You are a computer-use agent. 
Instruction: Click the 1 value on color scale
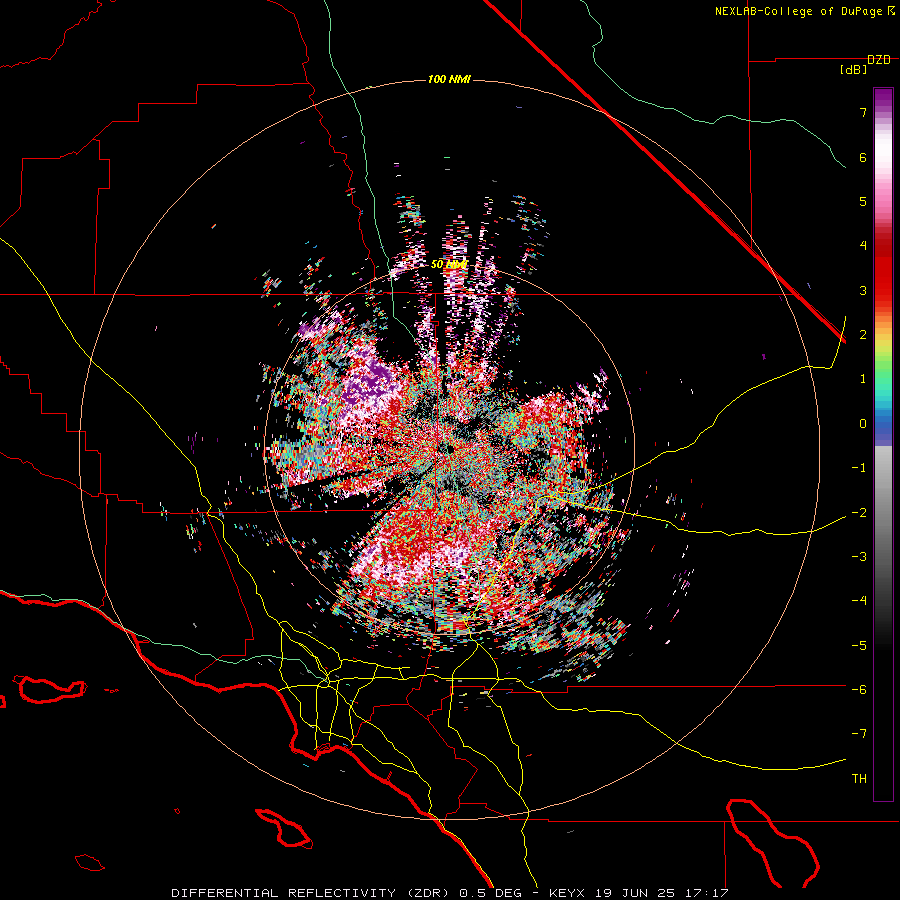863,379
